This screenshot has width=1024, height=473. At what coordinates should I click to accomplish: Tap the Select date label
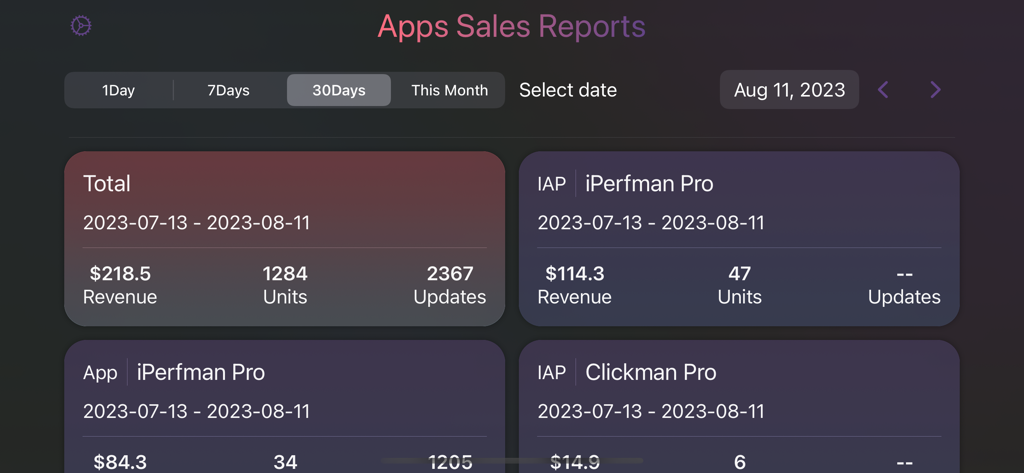click(x=567, y=90)
